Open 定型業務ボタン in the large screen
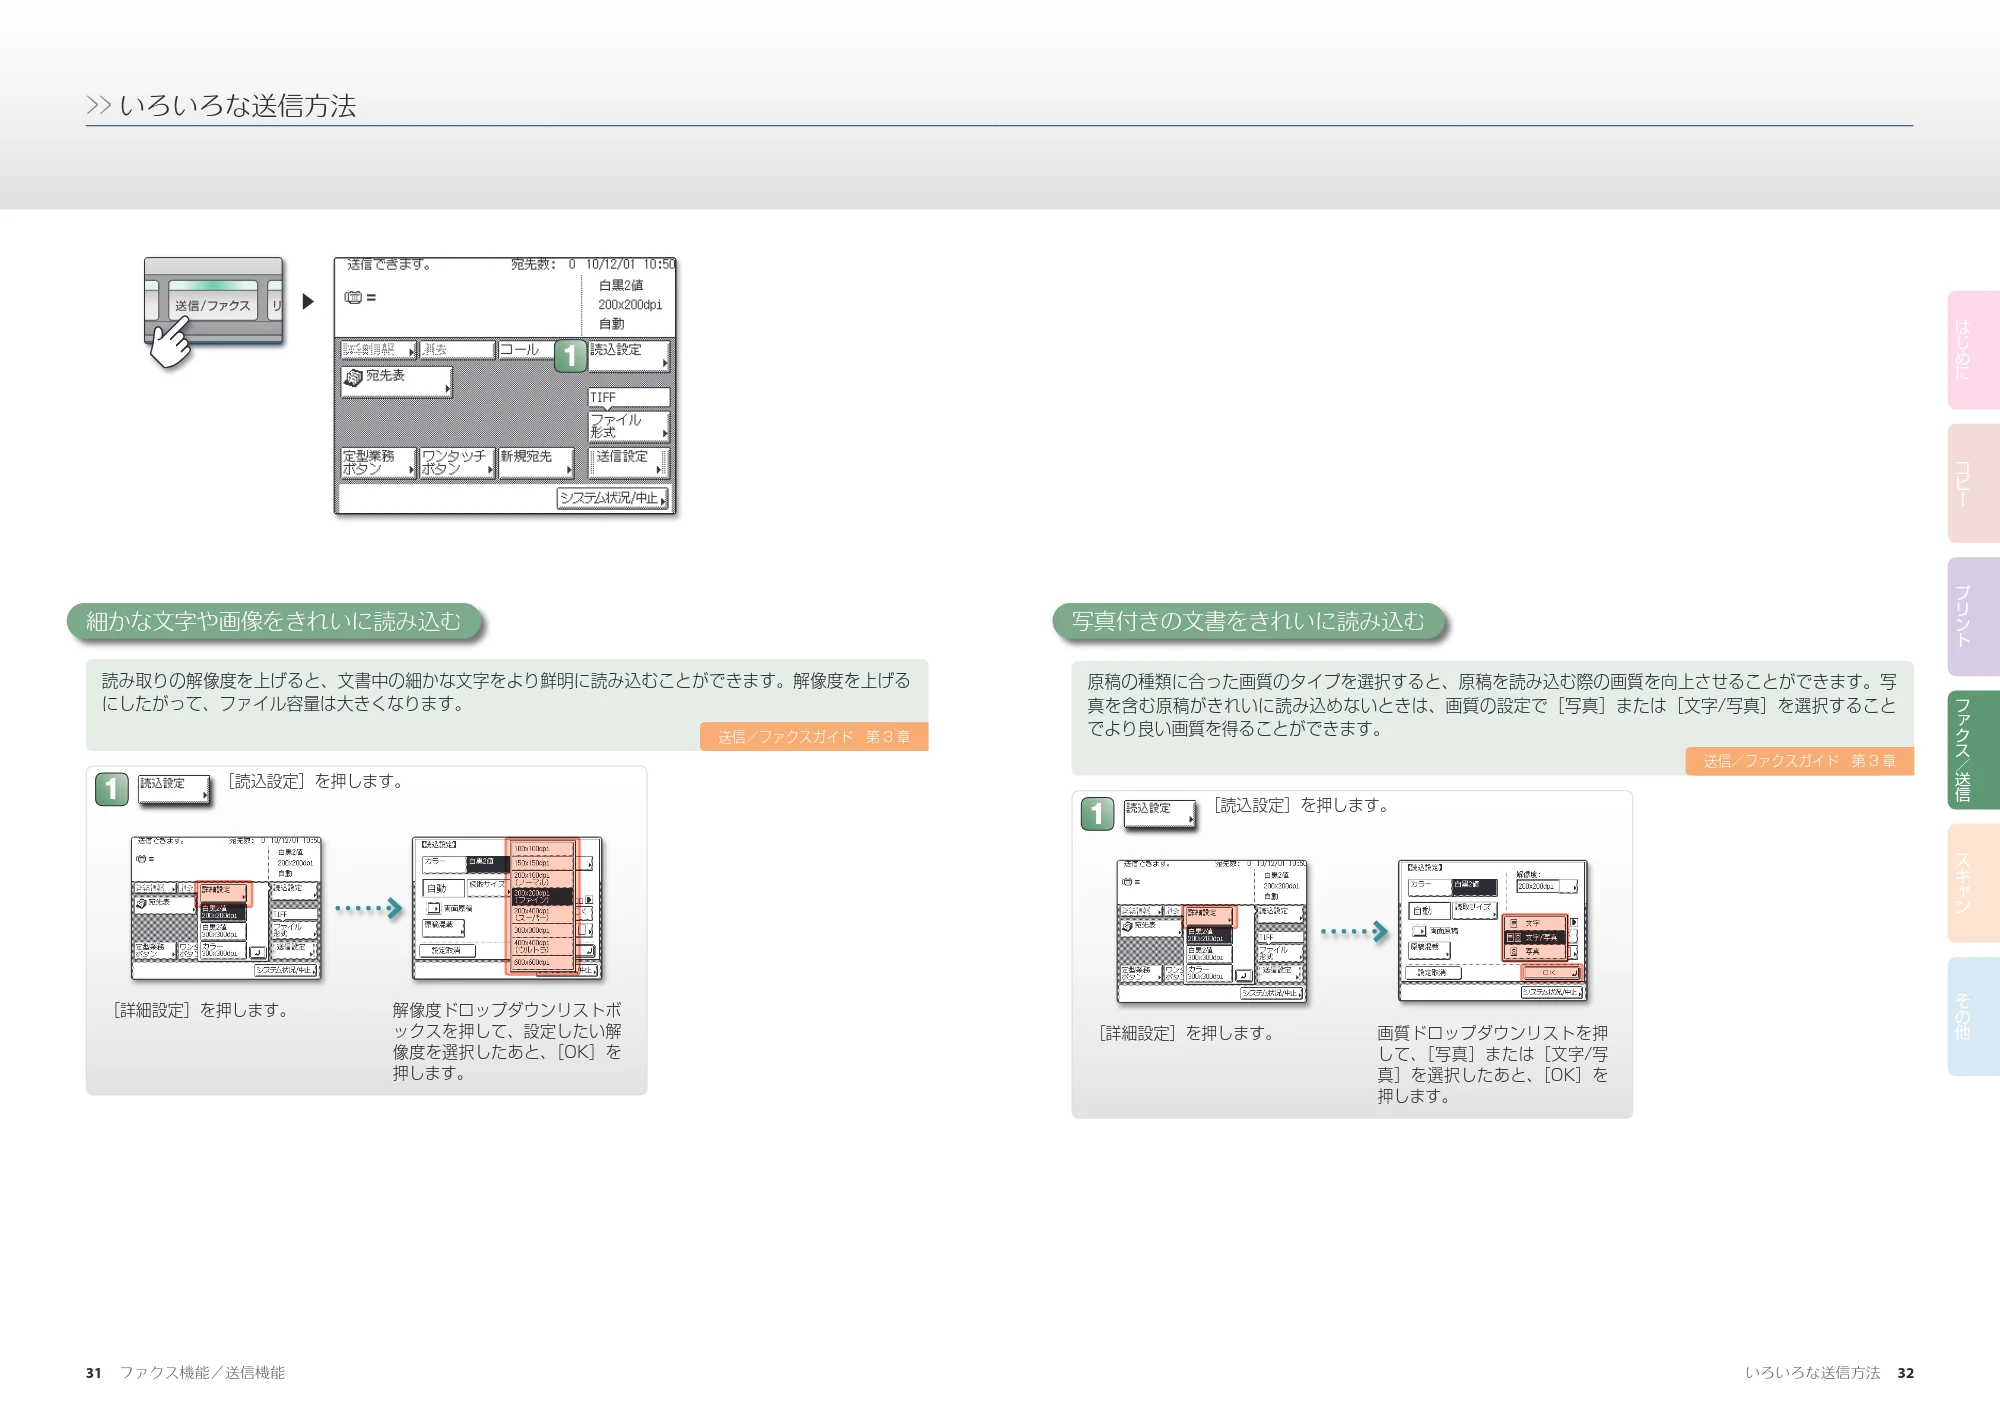The image size is (2000, 1415). pyautogui.click(x=378, y=462)
